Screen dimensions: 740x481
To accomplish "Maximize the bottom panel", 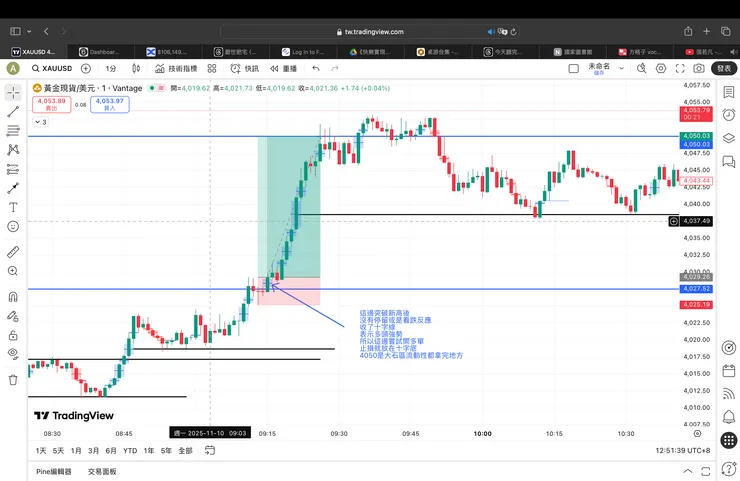I will pos(706,471).
